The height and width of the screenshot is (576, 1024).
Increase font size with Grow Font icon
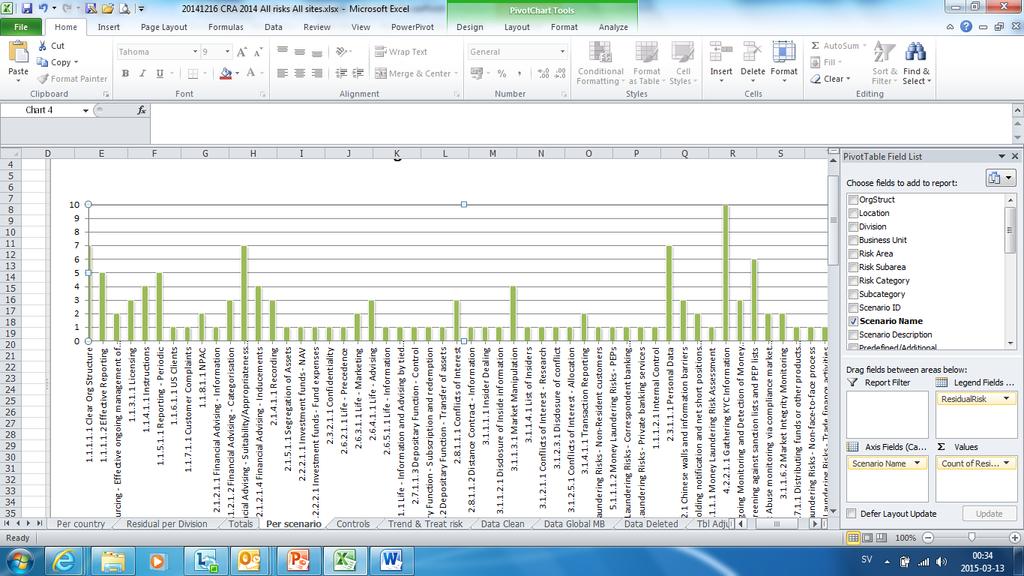coord(242,52)
